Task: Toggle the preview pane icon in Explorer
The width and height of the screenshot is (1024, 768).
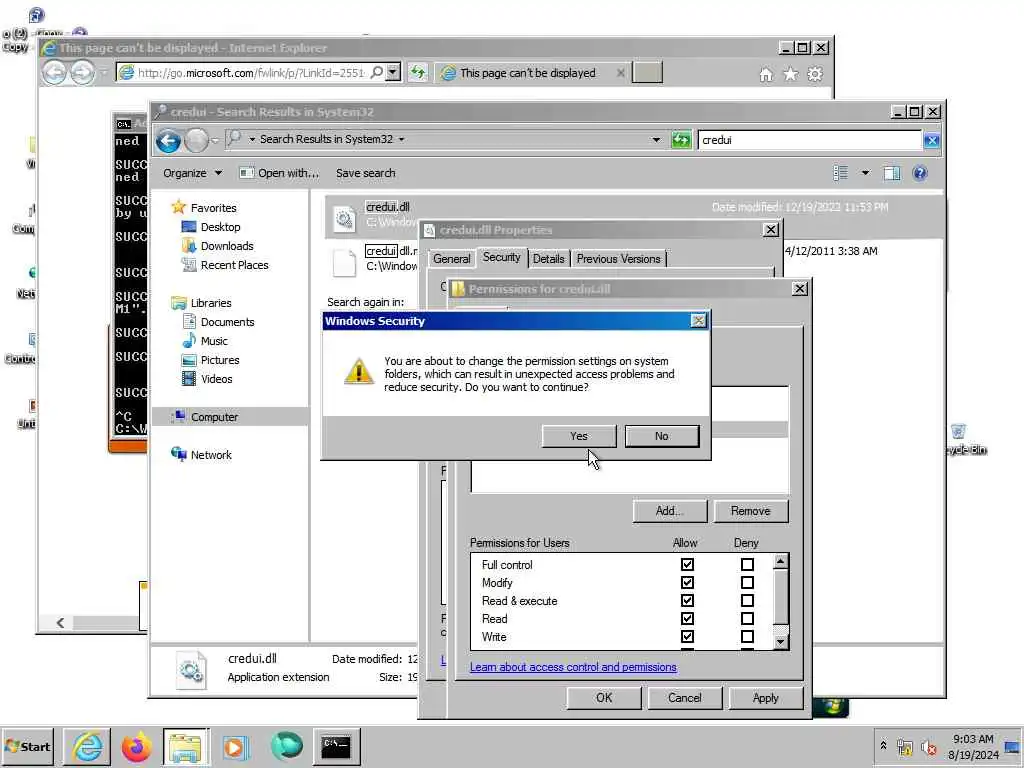Action: (x=891, y=173)
